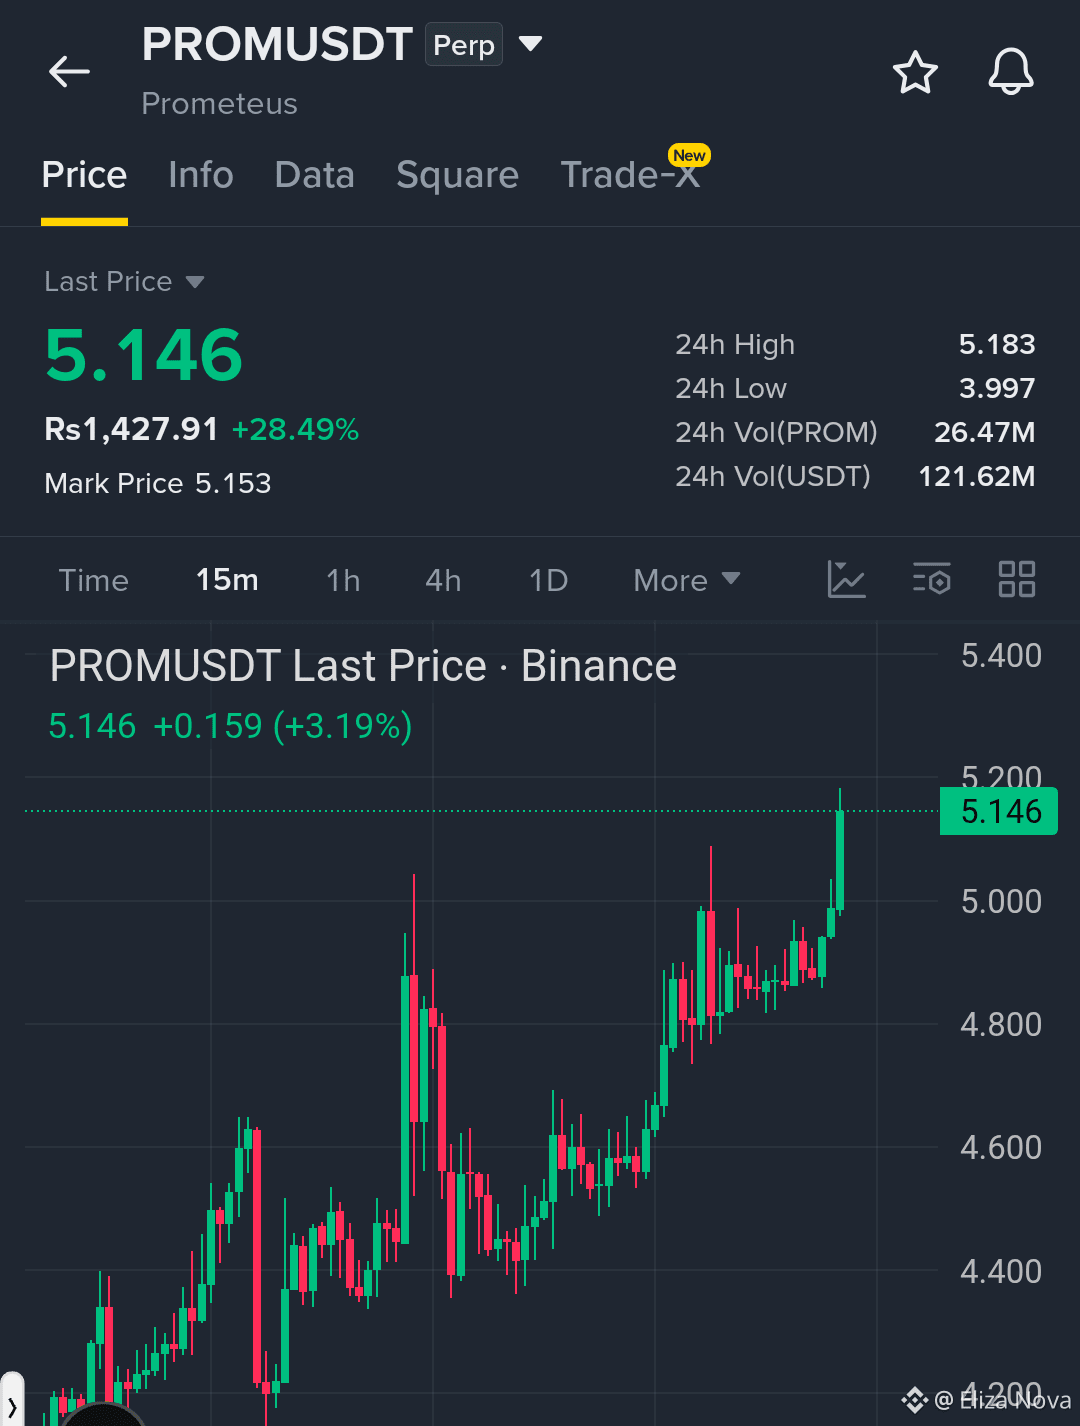The image size is (1080, 1426).
Task: Click the 4.800 price axis label
Action: coord(1001,1025)
